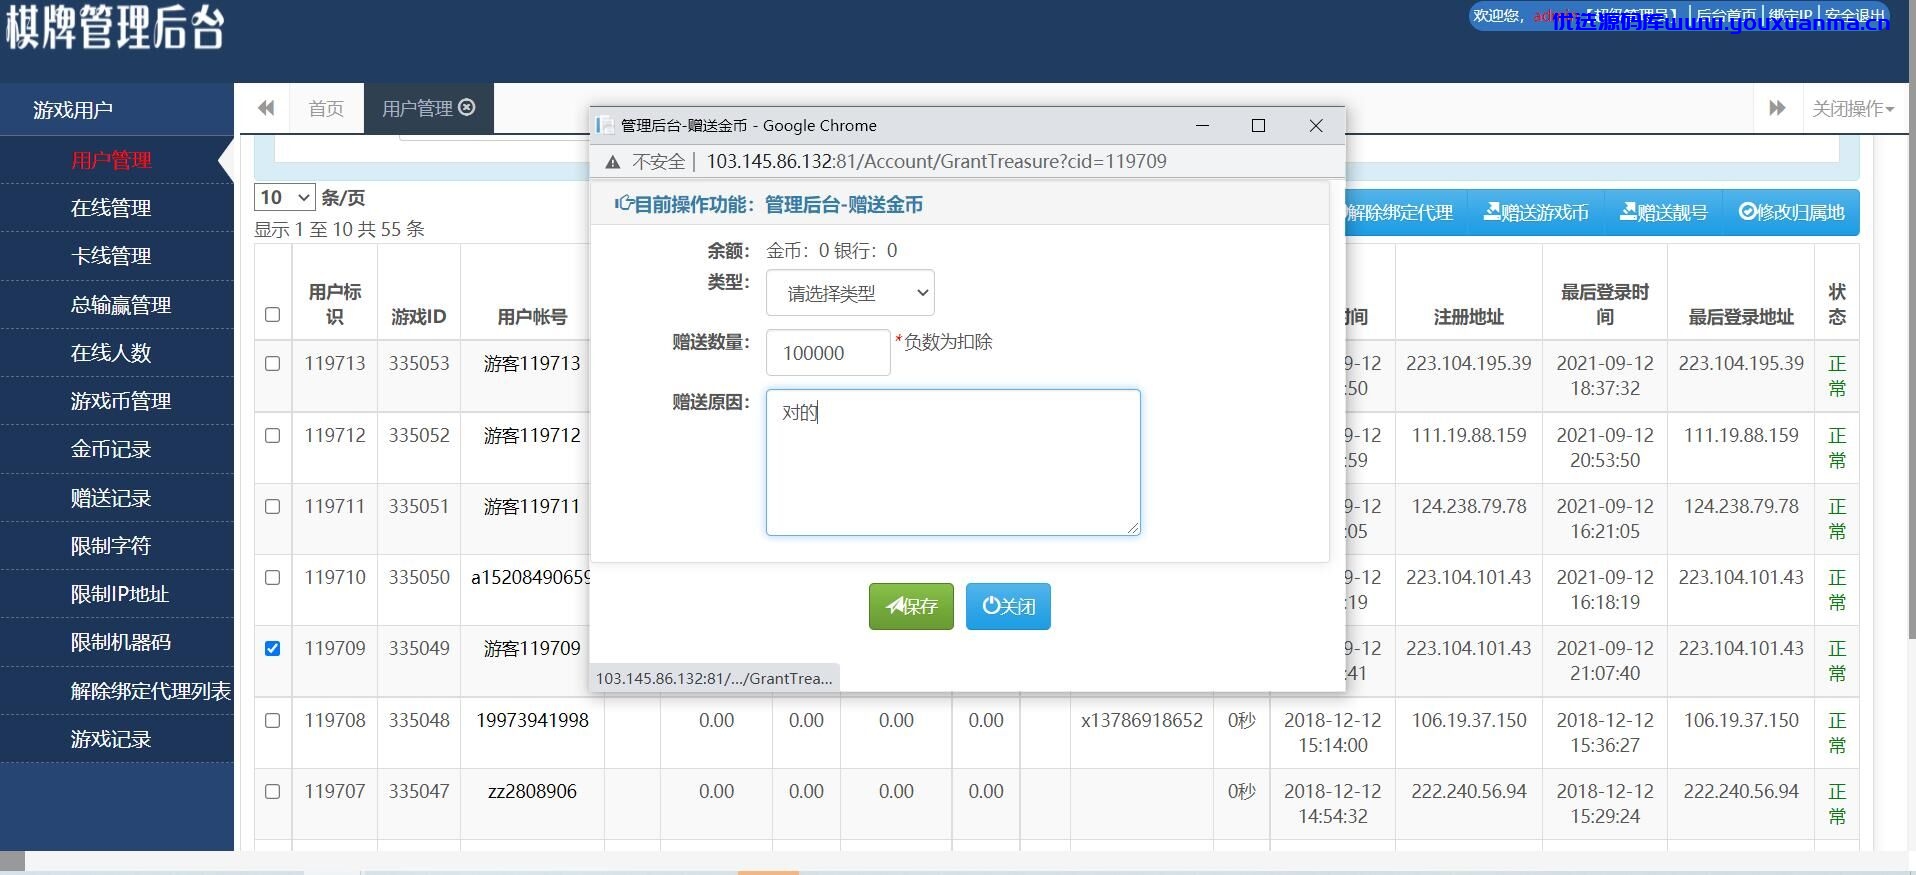Toggle the select-all checkbox in table header

(x=272, y=315)
